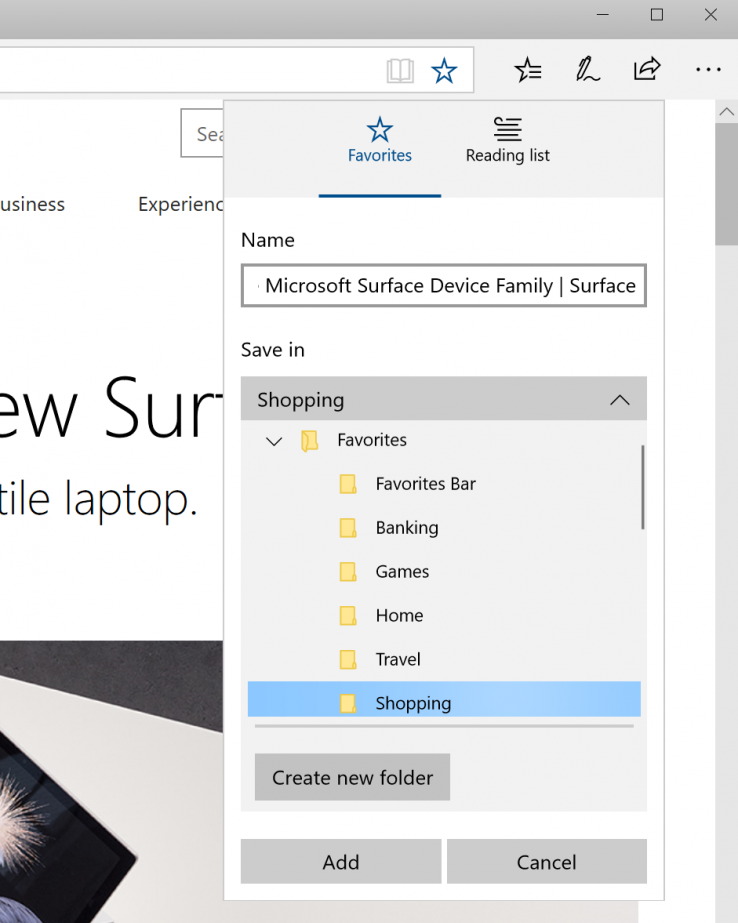Click the page Search box
The image size is (738, 923).
[x=202, y=134]
